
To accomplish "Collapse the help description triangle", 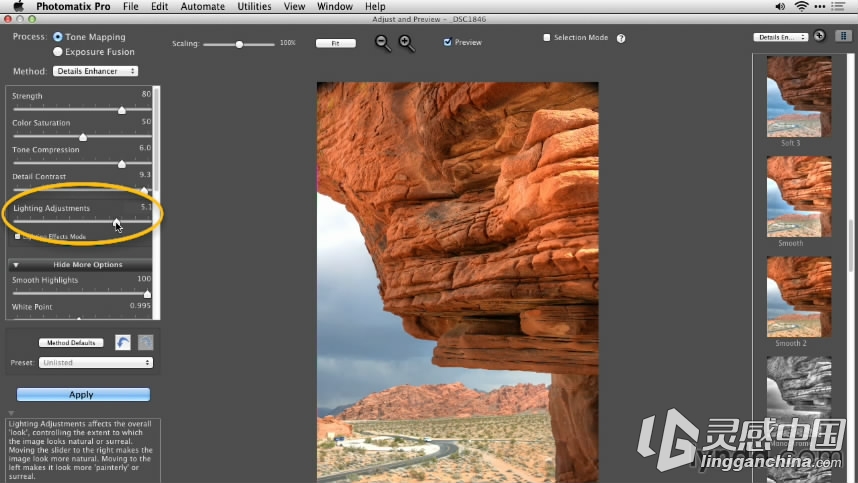I will click(11, 413).
